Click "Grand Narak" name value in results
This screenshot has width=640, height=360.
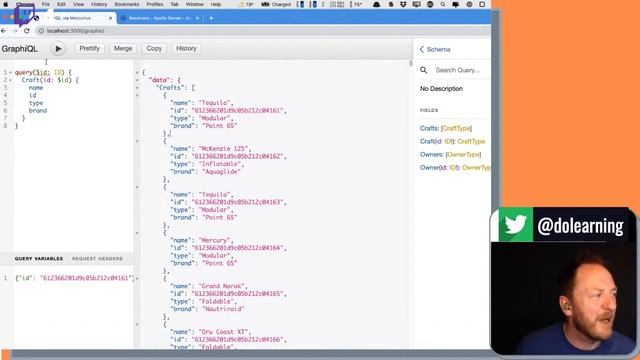tap(223, 286)
